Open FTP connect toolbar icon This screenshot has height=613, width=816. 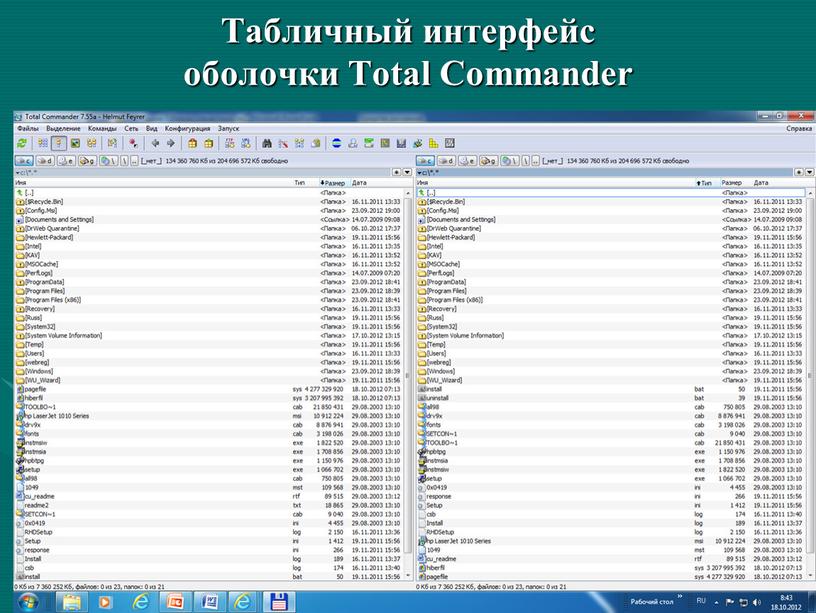(230, 143)
